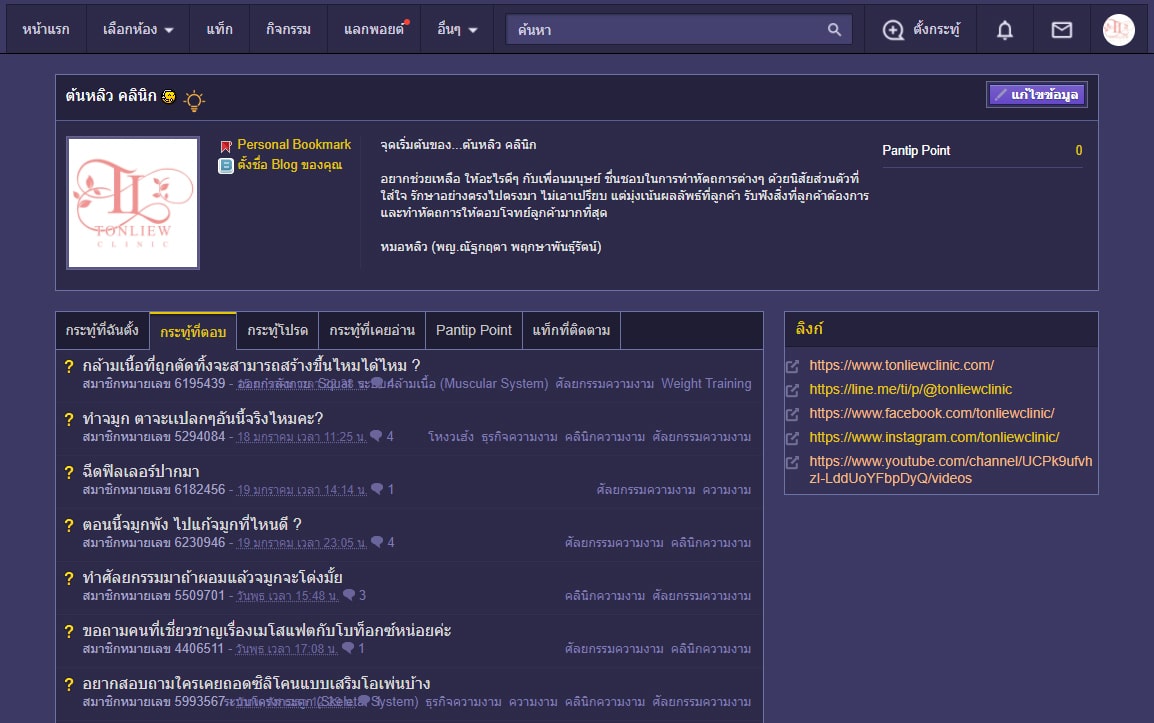
Task: Click the Personal Bookmark flag icon
Action: point(226,146)
